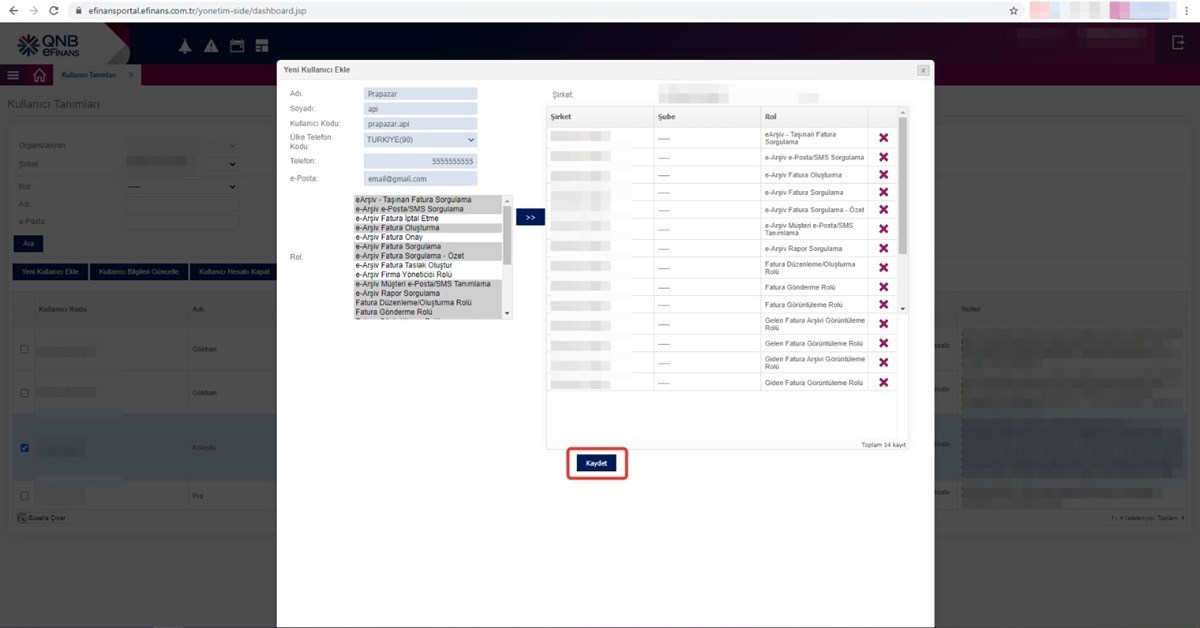1200x628 pixels.
Task: Click the Yeni Kullanıcı Ekle button
Action: [50, 272]
